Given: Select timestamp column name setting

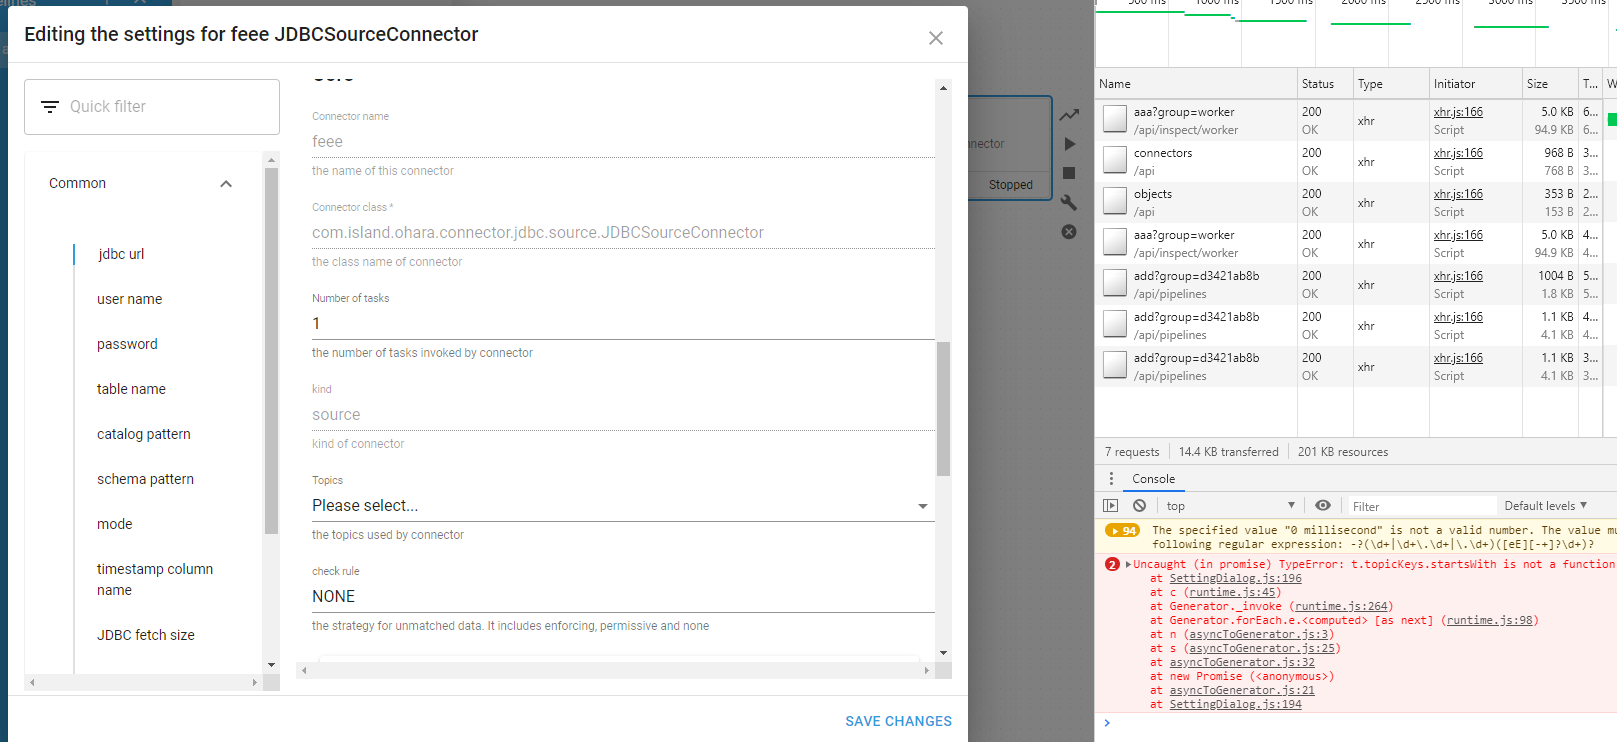Looking at the screenshot, I should coord(155,579).
